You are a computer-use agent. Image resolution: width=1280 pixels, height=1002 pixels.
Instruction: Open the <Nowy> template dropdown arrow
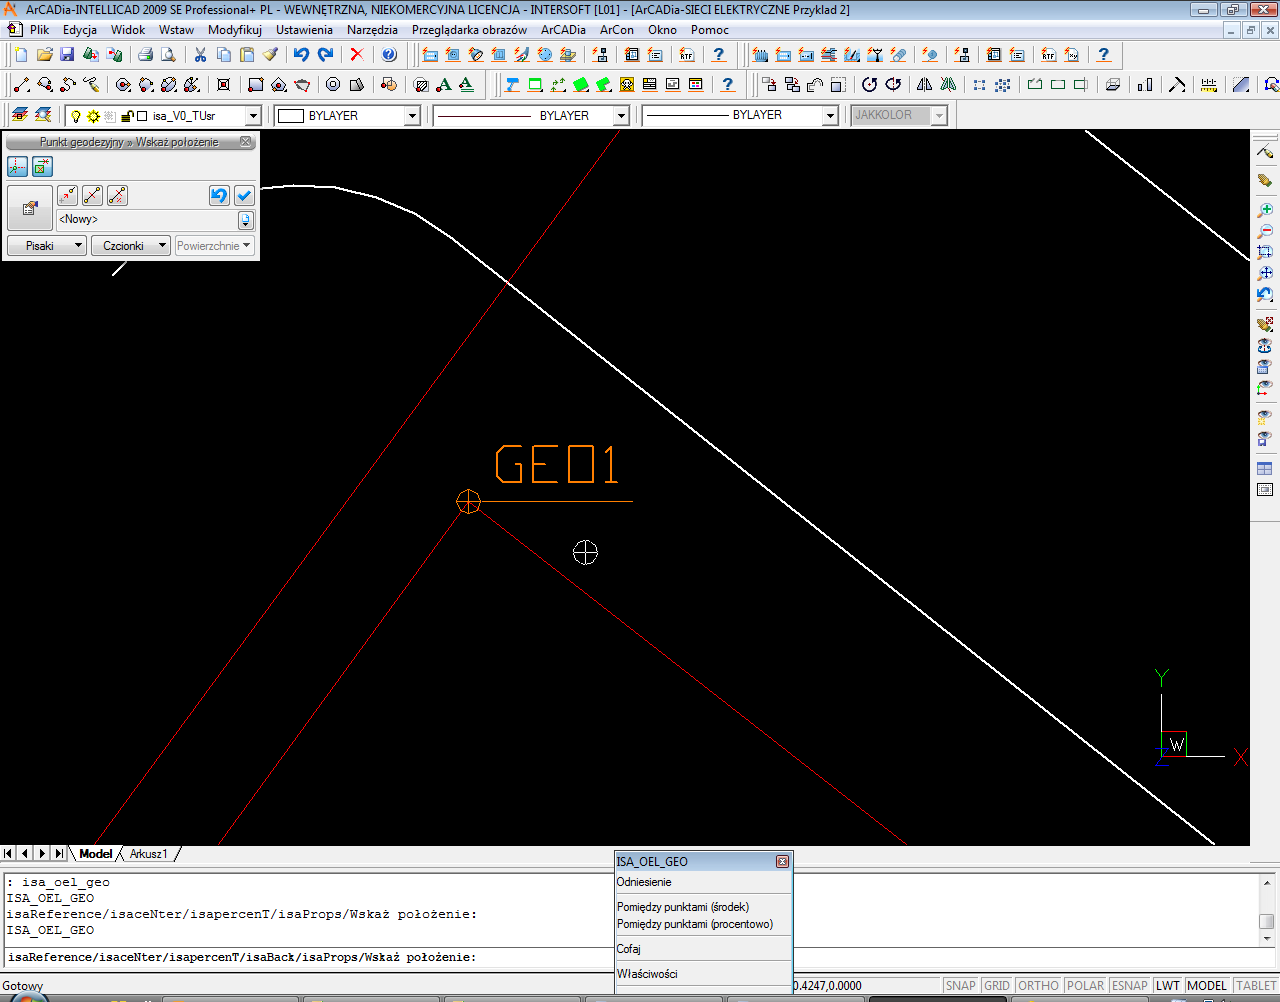(246, 220)
